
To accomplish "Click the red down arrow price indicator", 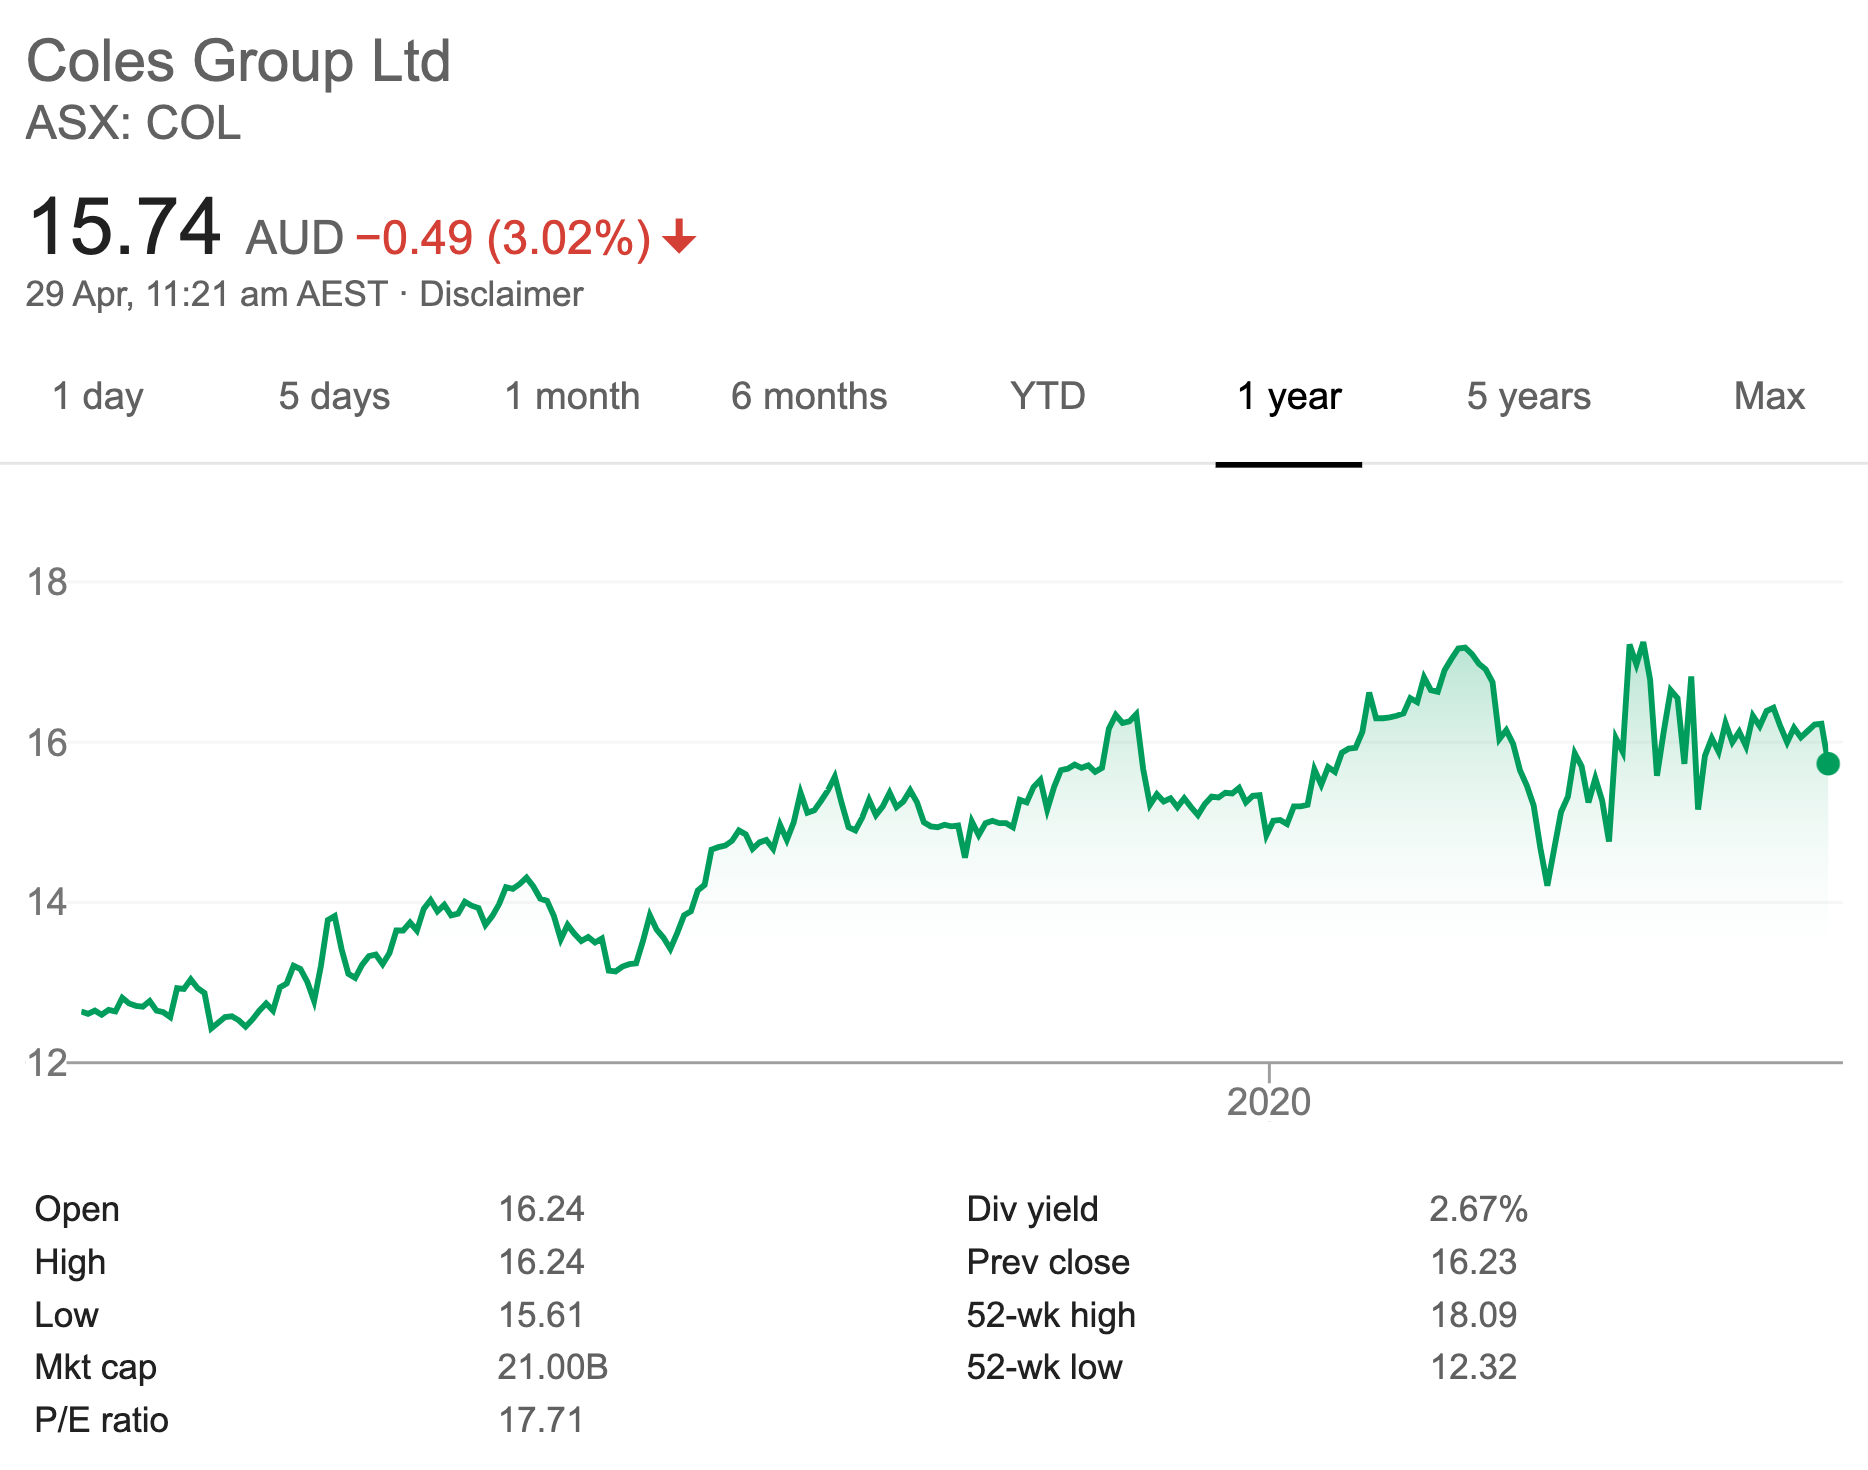I will [679, 238].
